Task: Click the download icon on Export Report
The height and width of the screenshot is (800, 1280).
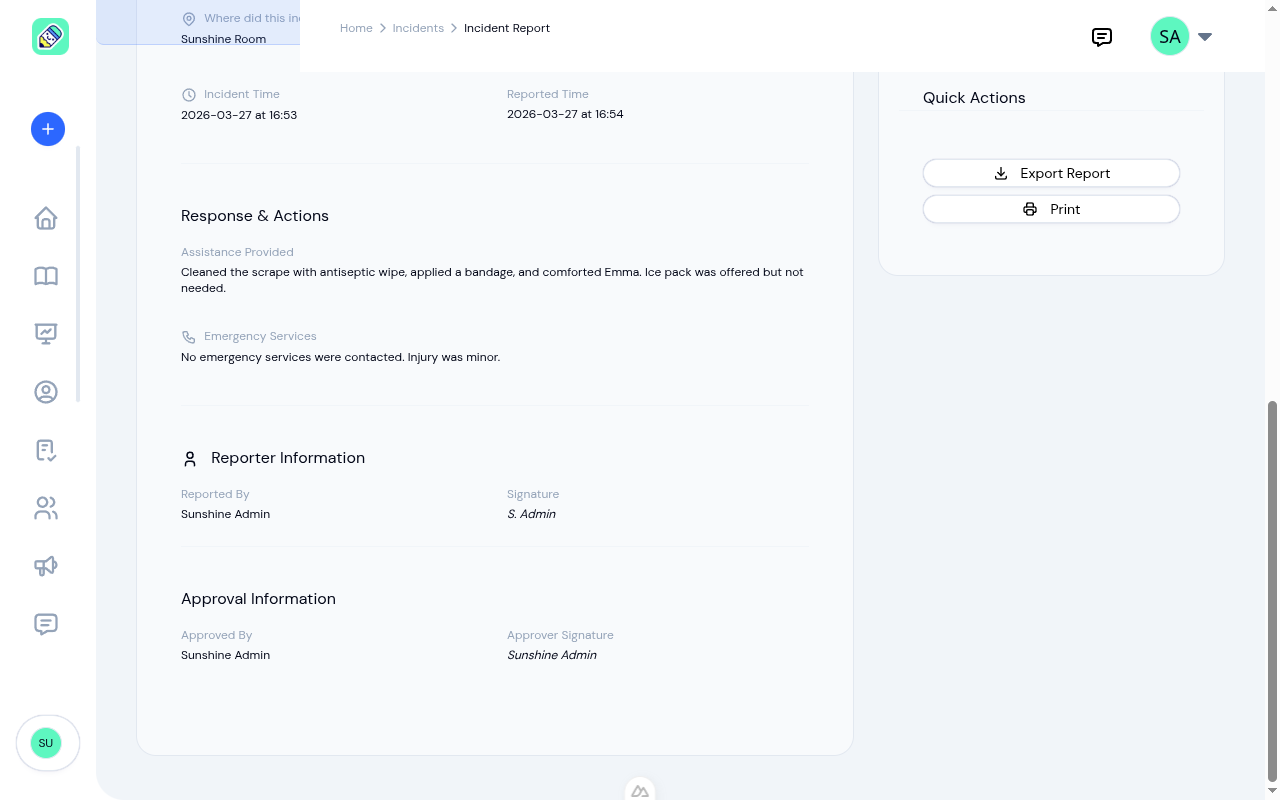Action: tap(1001, 173)
